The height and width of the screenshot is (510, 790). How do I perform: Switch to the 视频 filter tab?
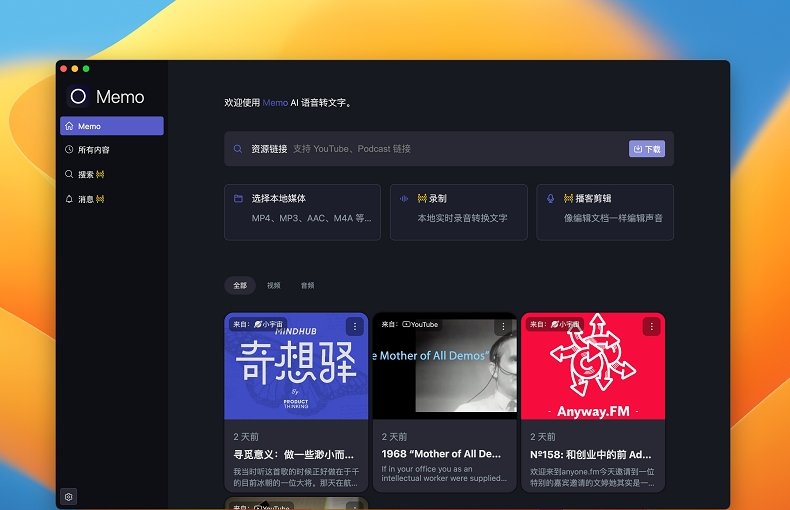[x=274, y=285]
